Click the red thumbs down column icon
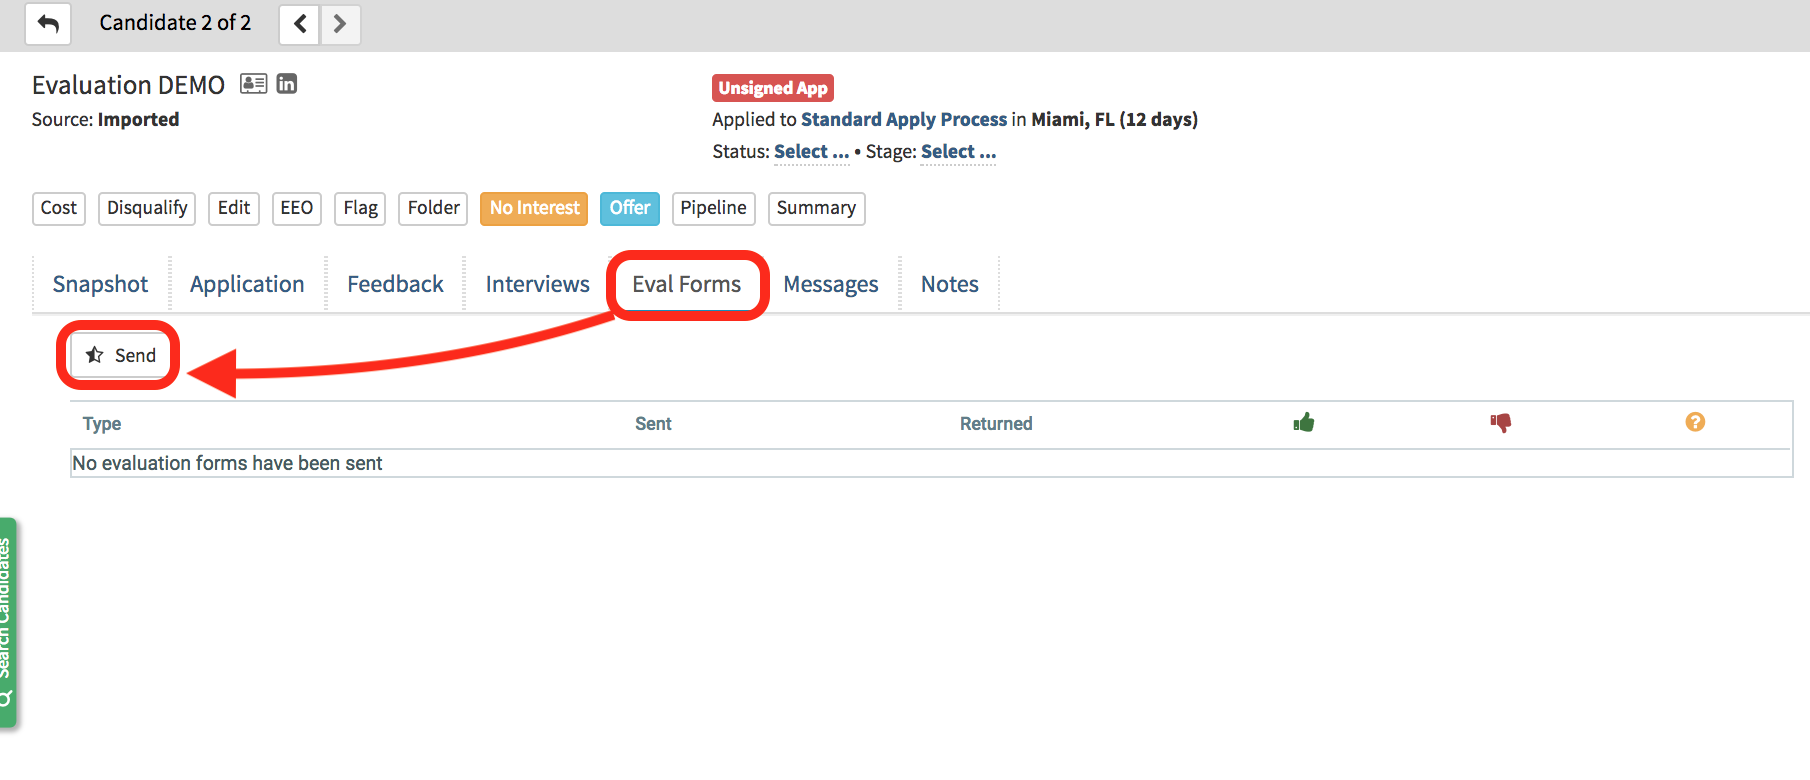Viewport: 1810px width, 780px height. pyautogui.click(x=1500, y=423)
